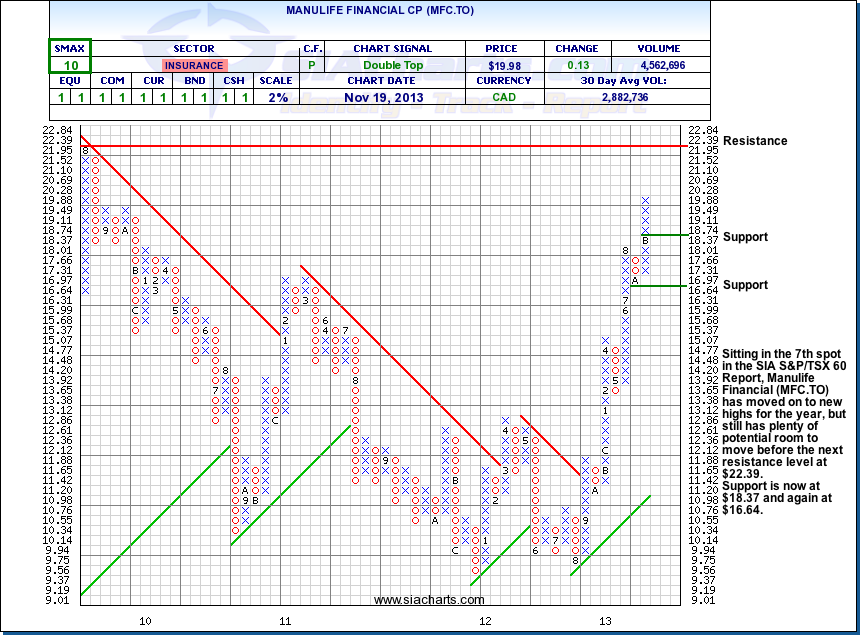Click the lower Support label near 16.64
This screenshot has width=860, height=635.
745,285
